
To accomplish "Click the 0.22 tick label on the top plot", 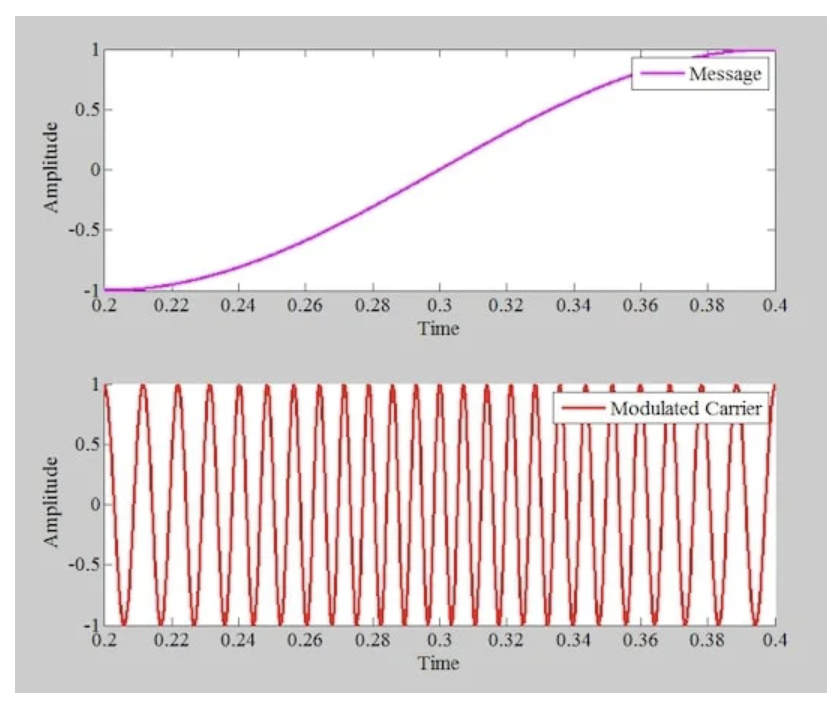I will click(171, 305).
